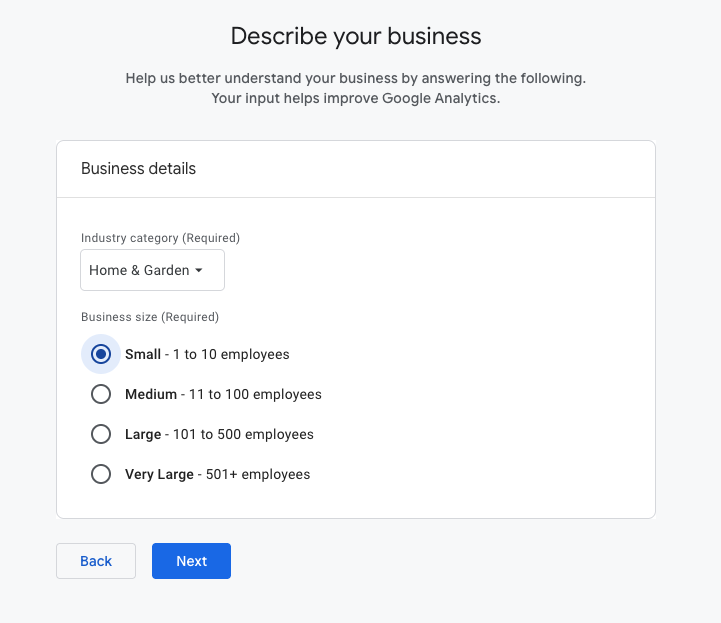This screenshot has height=623, width=721.
Task: Click the 'Industry category (Required)' field label
Action: click(x=160, y=238)
